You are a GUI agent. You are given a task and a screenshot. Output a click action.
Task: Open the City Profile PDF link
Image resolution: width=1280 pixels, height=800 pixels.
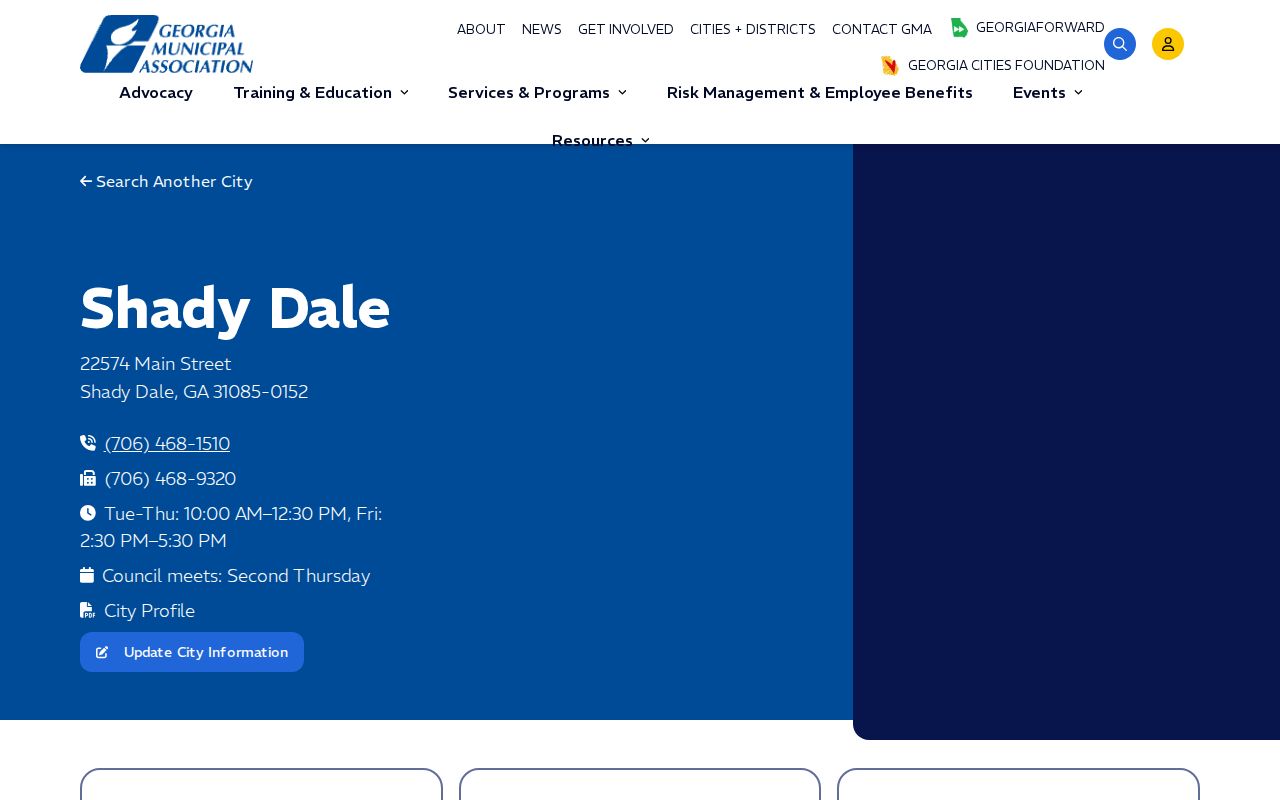tap(150, 611)
